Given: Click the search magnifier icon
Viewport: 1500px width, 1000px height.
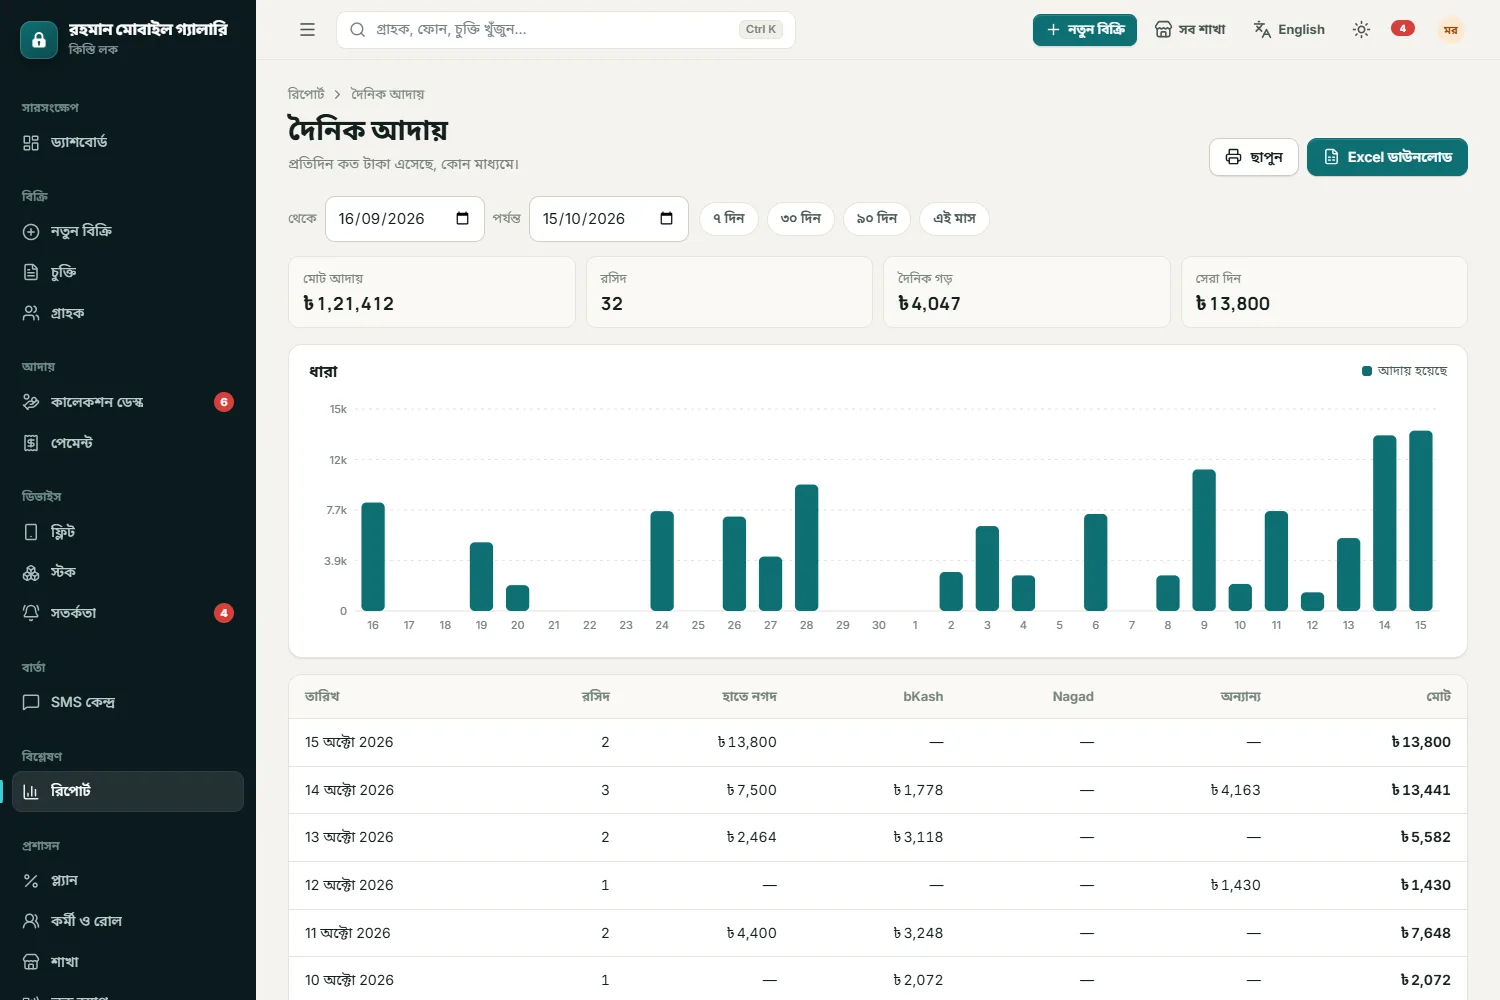Looking at the screenshot, I should pyautogui.click(x=357, y=30).
